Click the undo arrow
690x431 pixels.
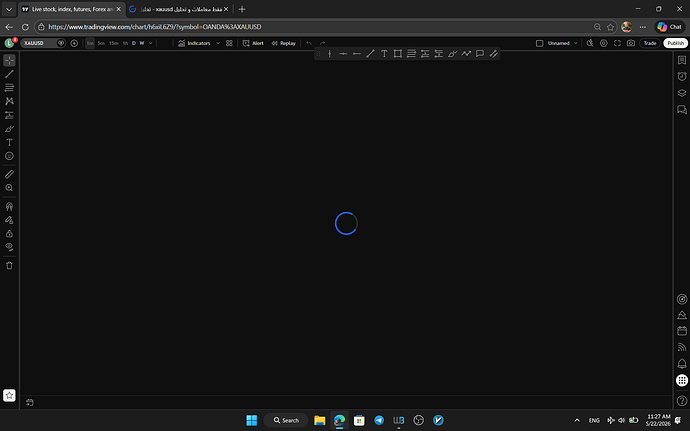[309, 43]
